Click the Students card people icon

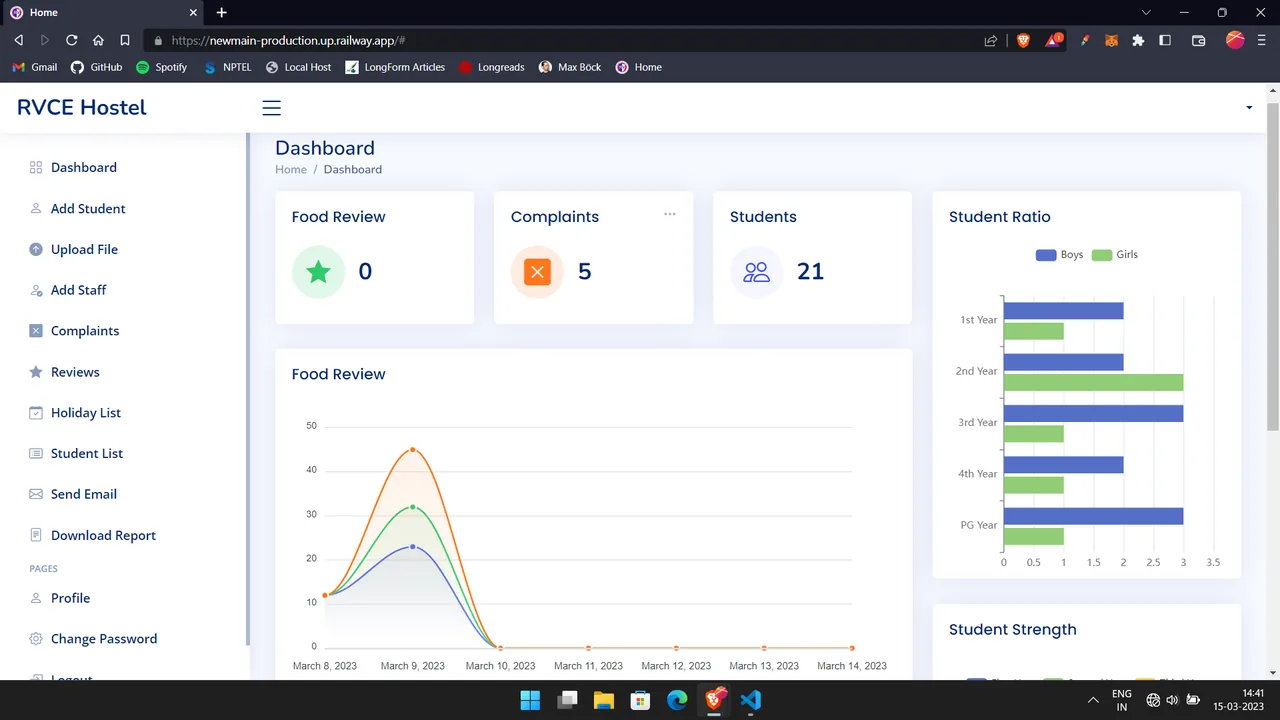(756, 272)
